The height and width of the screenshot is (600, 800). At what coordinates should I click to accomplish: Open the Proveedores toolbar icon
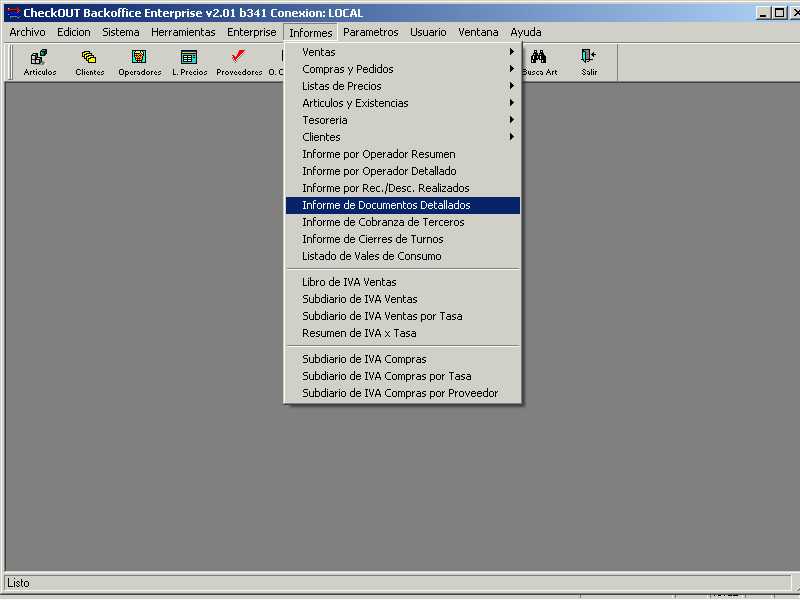[x=239, y=62]
